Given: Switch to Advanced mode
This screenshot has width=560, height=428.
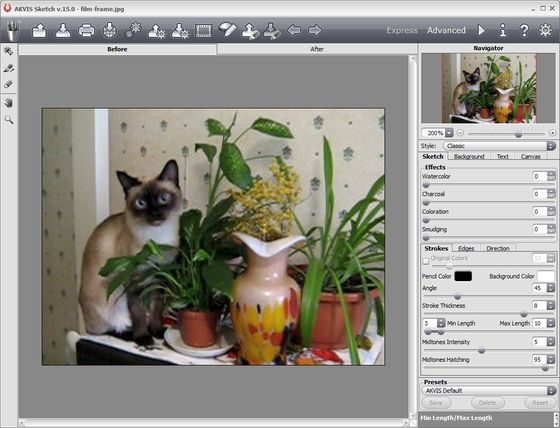Looking at the screenshot, I should tap(446, 30).
